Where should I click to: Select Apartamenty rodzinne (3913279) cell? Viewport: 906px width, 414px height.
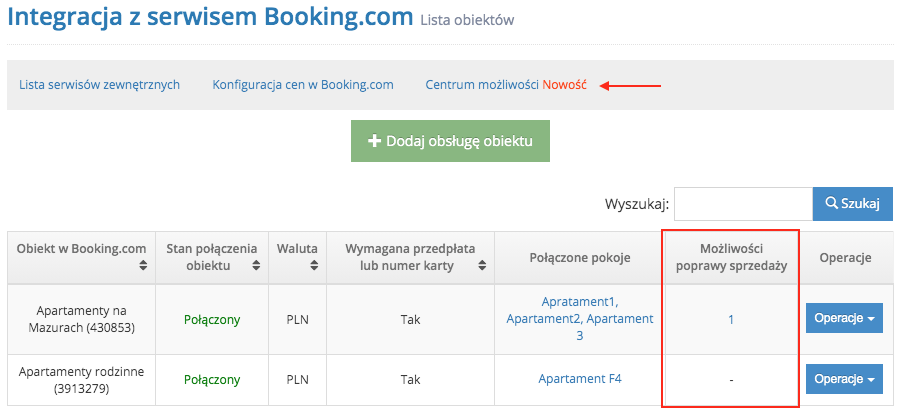click(81, 380)
